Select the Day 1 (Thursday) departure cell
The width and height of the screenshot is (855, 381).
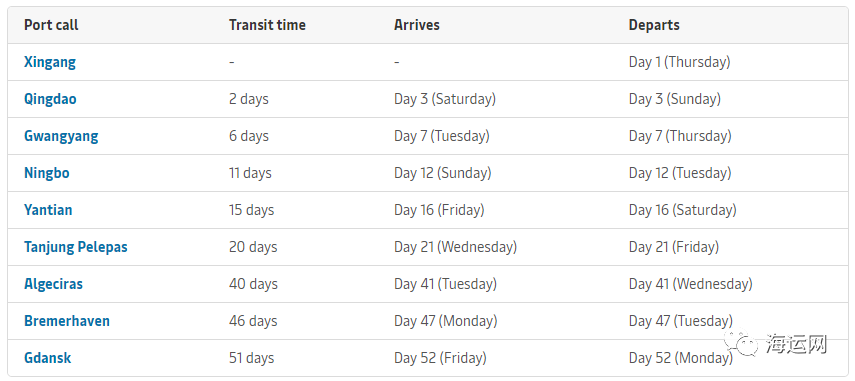point(679,62)
